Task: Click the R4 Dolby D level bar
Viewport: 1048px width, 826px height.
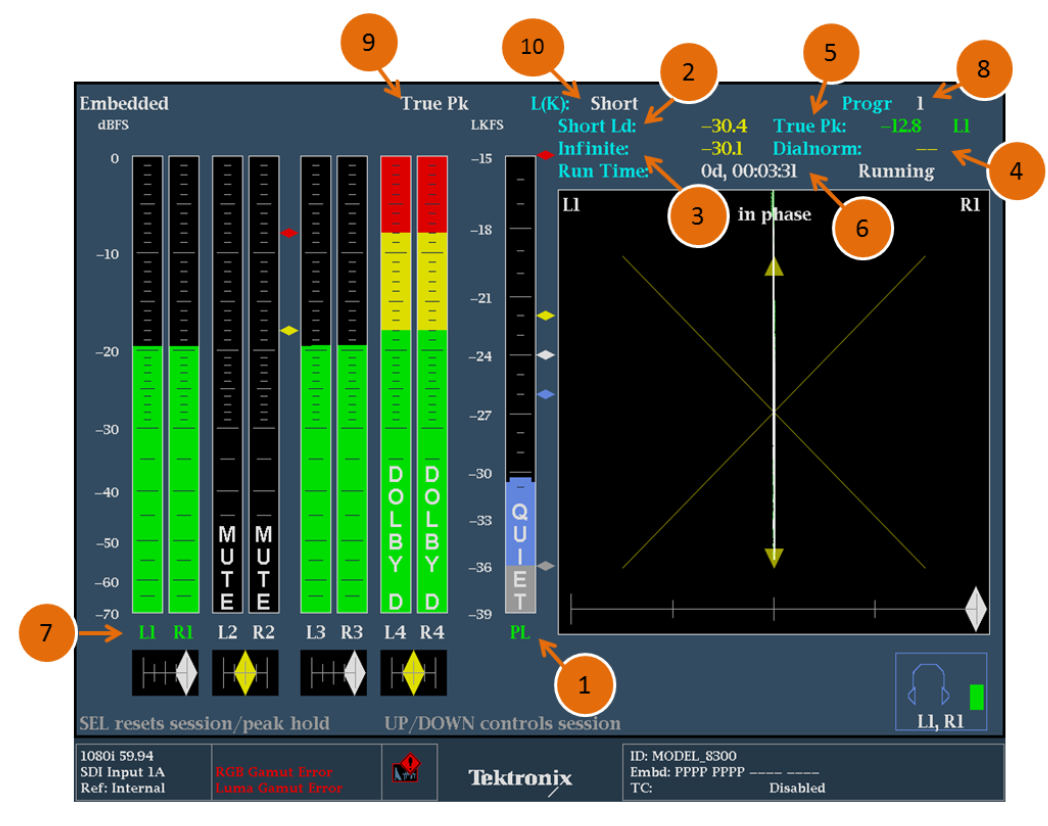Action: (x=432, y=384)
